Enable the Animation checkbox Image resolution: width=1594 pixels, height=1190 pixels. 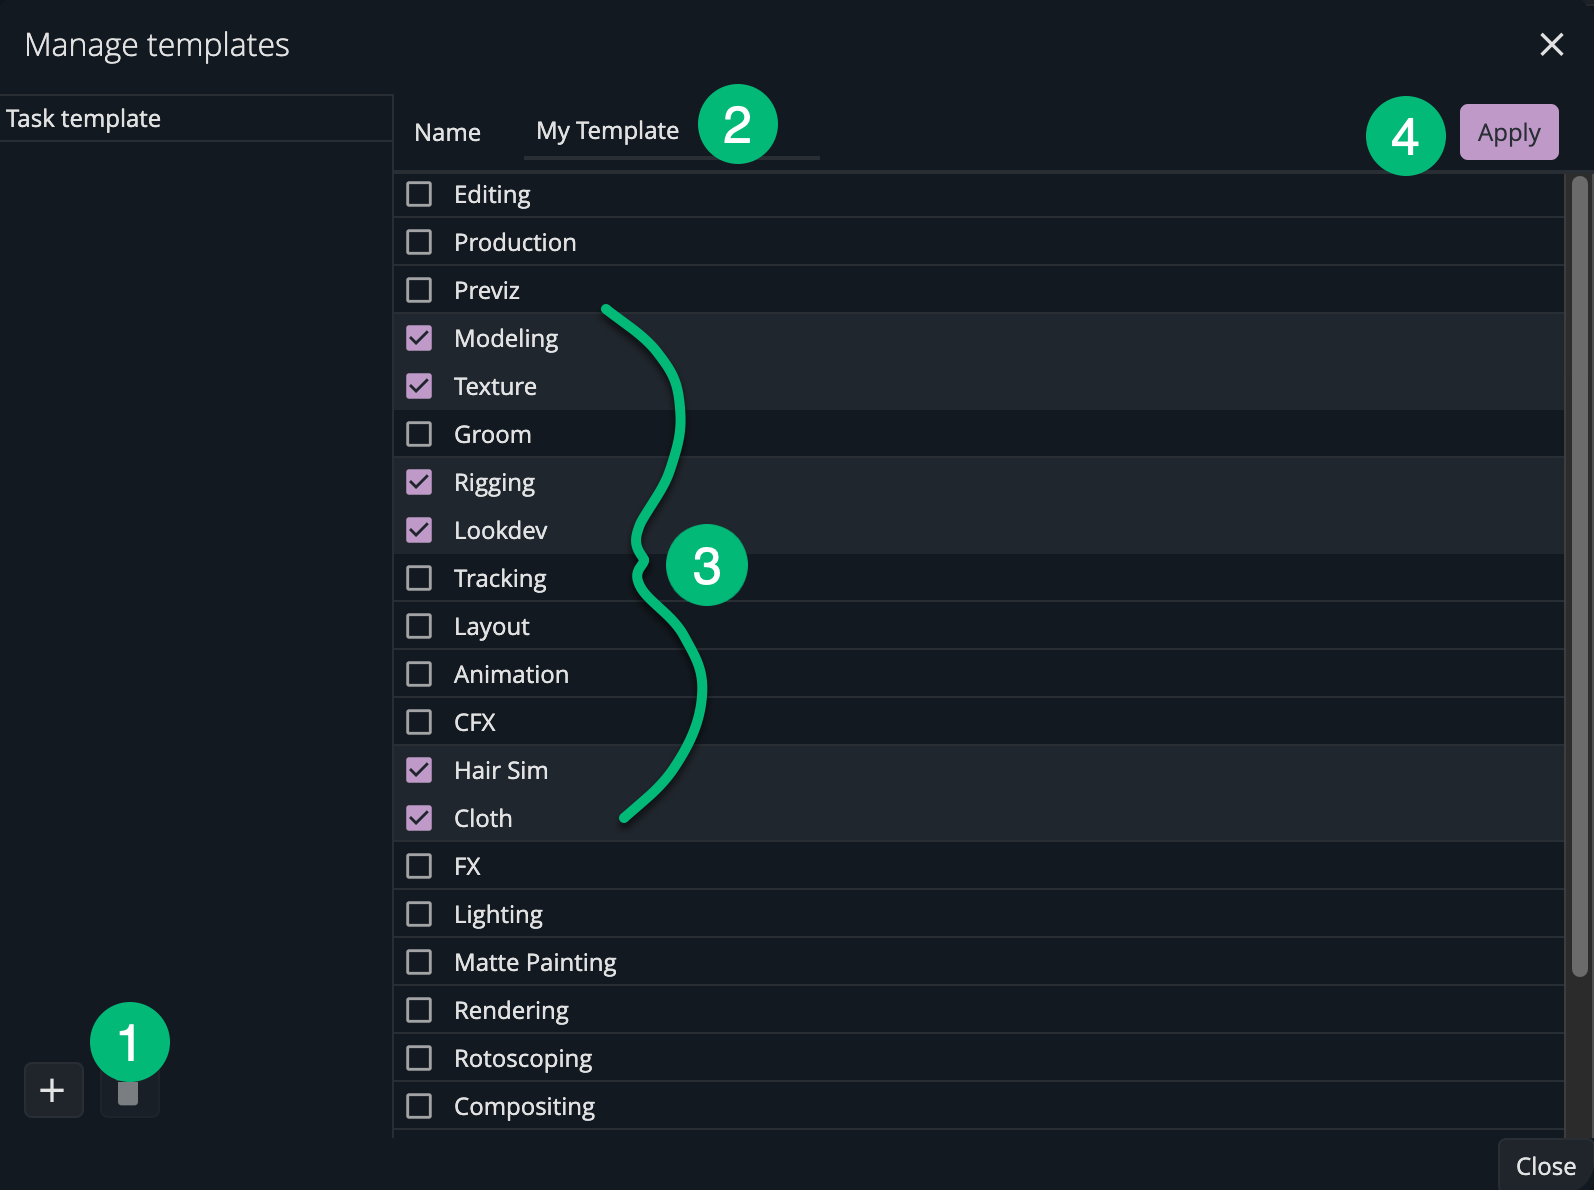[x=419, y=674]
